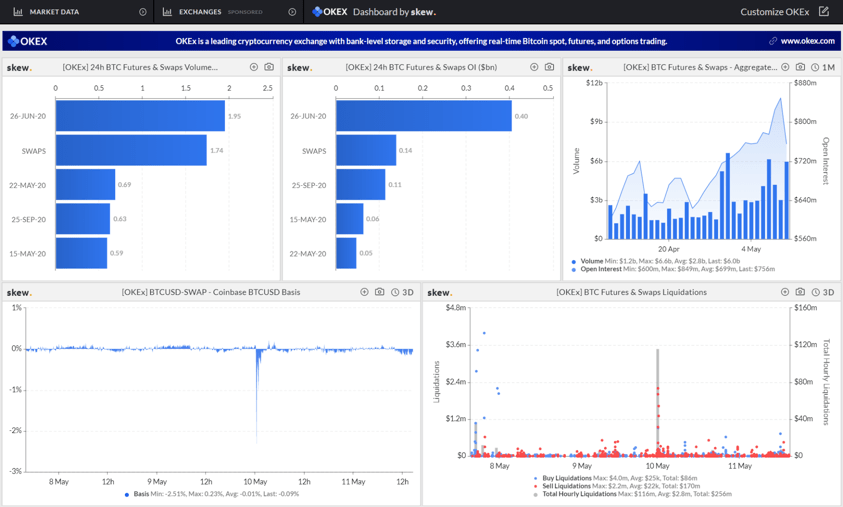Click the Customize OKEx edit icon

click(824, 12)
